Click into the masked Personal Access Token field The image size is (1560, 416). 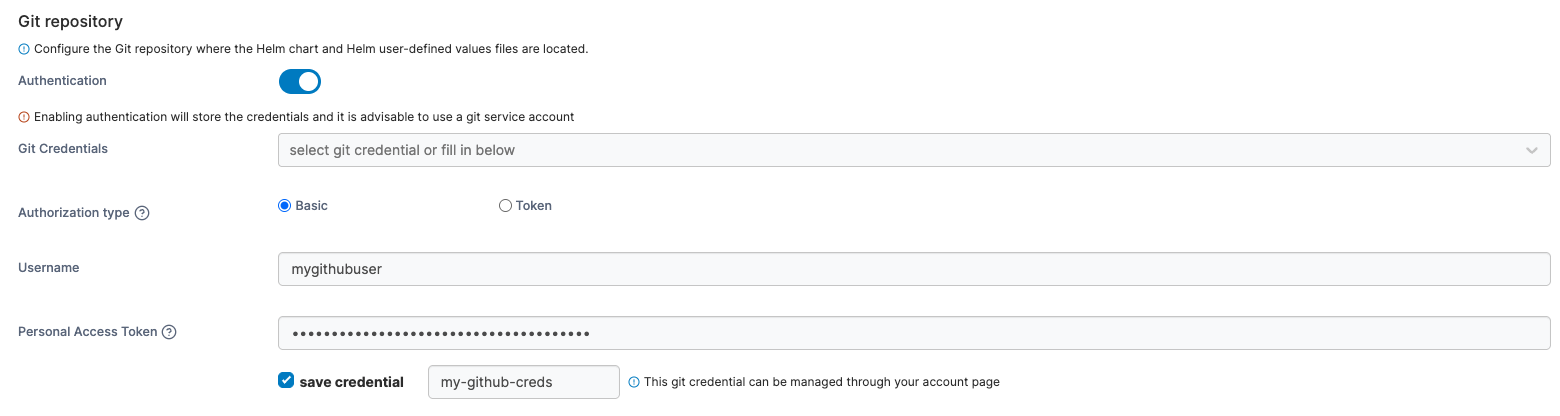tap(913, 333)
